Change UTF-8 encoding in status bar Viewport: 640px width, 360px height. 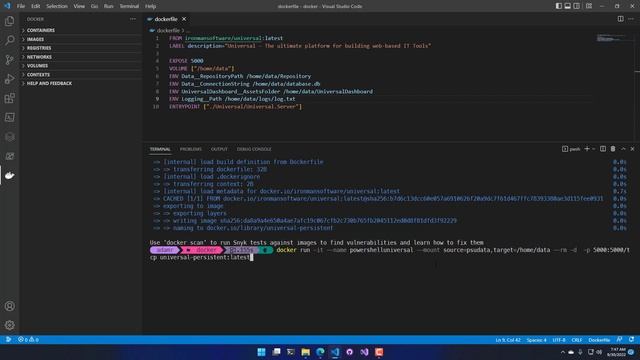pos(559,340)
